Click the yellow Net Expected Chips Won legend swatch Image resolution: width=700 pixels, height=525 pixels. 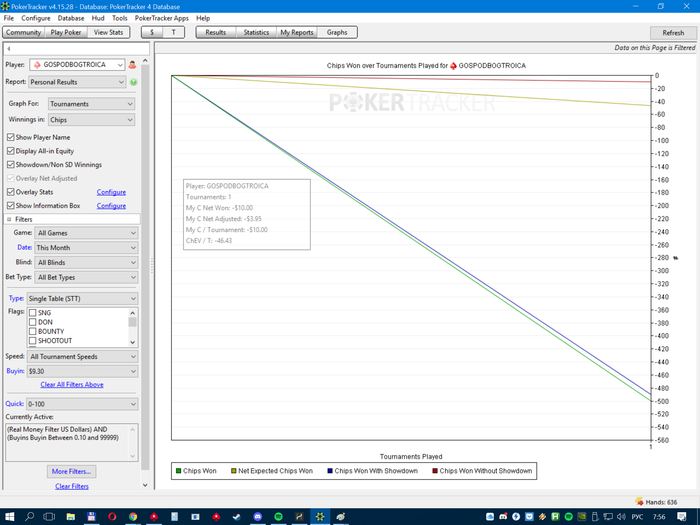(x=233, y=471)
